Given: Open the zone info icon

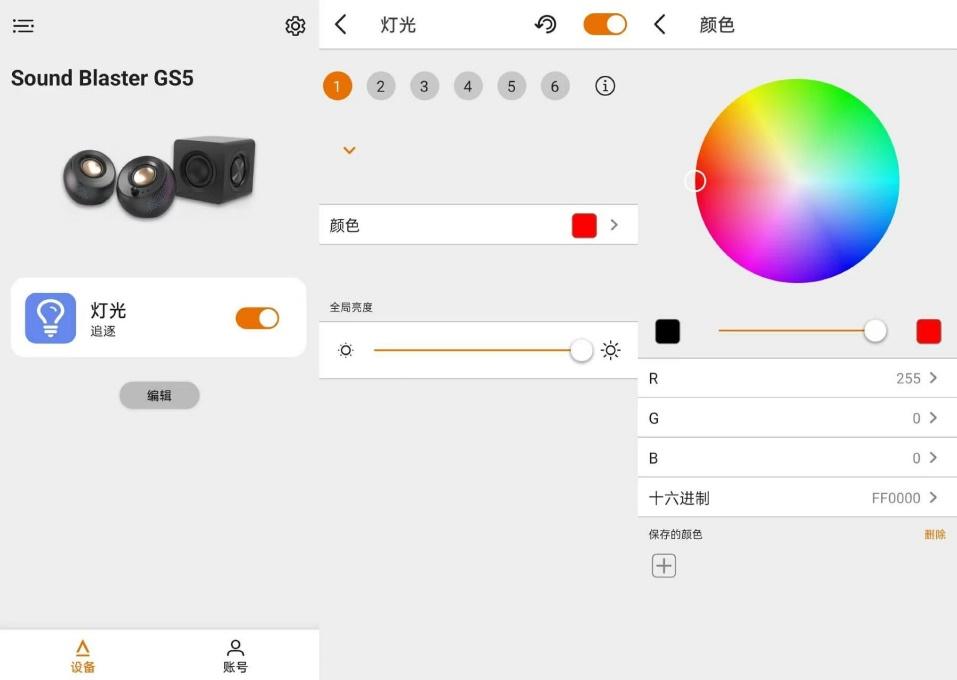Looking at the screenshot, I should (604, 86).
